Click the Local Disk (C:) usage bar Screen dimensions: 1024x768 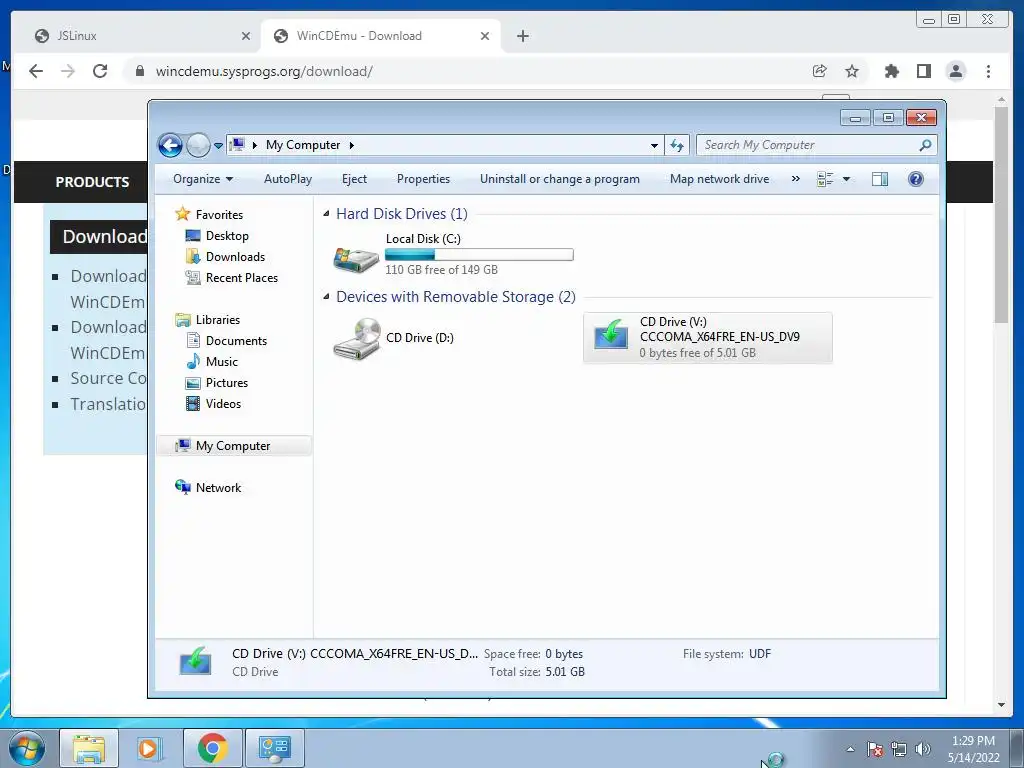tap(479, 255)
